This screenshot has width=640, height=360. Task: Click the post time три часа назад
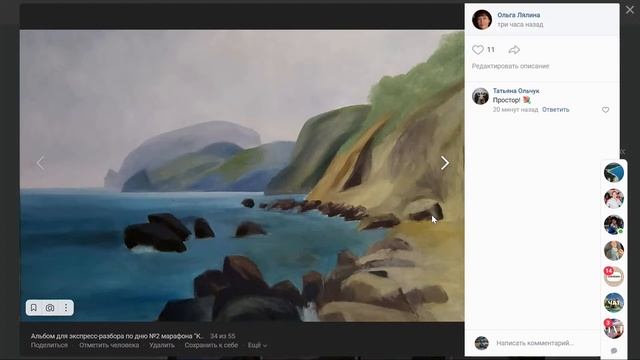520,24
